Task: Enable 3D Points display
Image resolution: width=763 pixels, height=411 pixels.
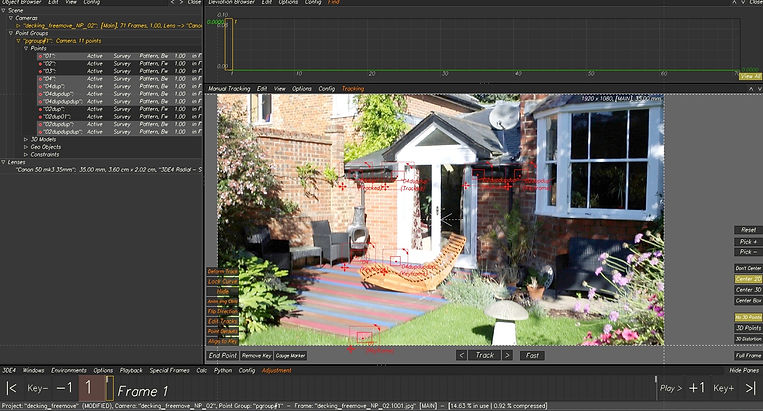Action: click(748, 328)
